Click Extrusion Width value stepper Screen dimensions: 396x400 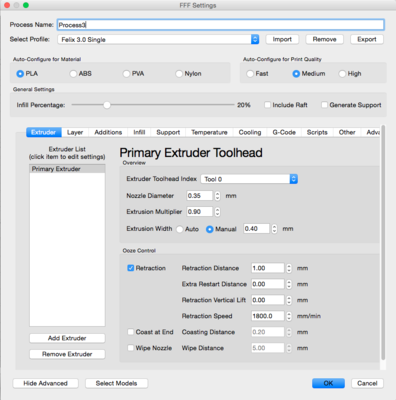(x=274, y=229)
